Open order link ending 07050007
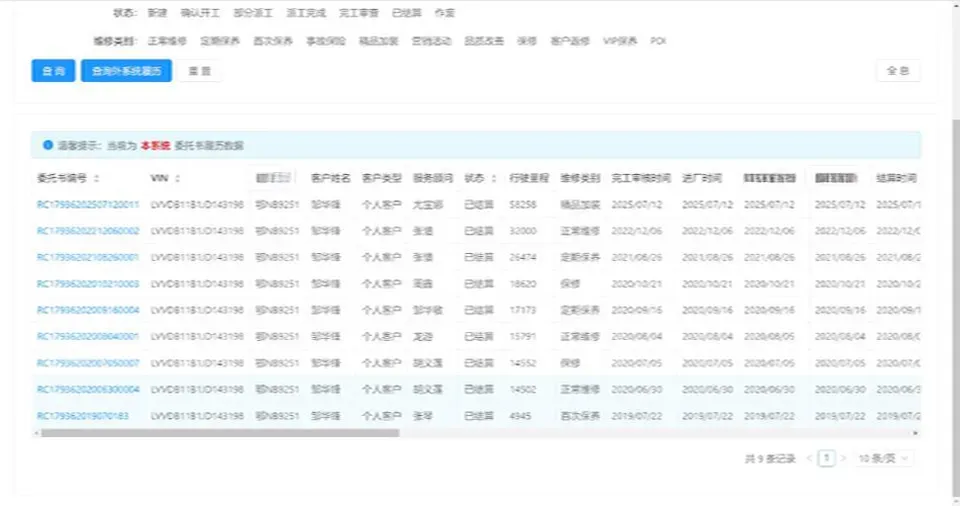Screen dimensions: 960x506 pyautogui.click(x=88, y=363)
